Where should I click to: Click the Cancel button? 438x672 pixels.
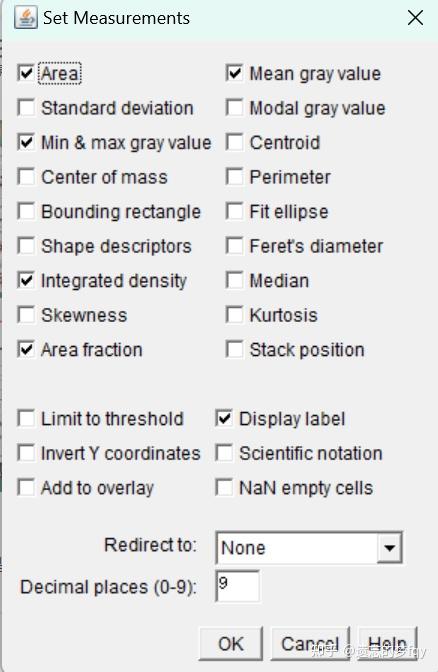(310, 643)
